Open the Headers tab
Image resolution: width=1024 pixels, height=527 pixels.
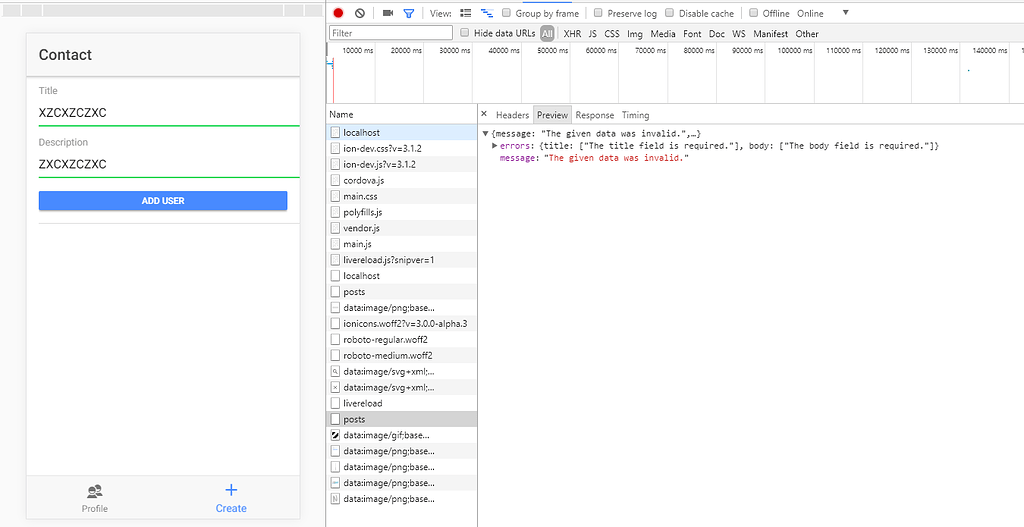tap(512, 115)
